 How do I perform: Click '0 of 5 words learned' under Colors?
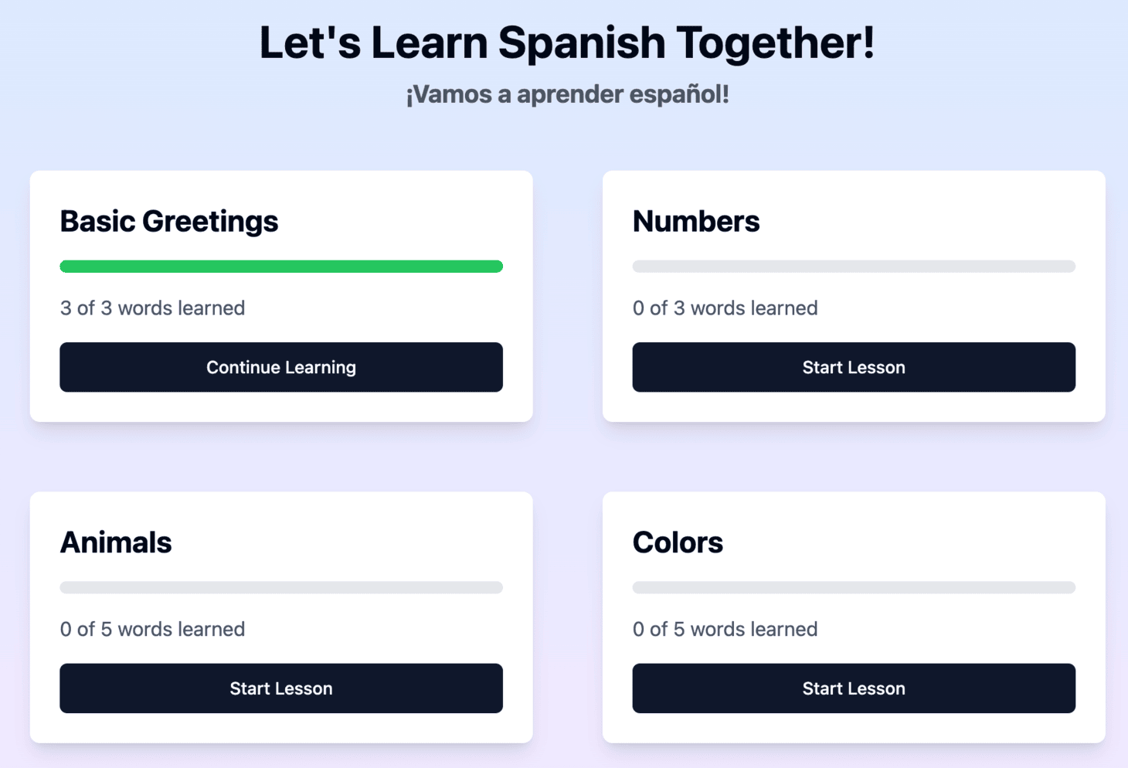pyautogui.click(x=724, y=629)
